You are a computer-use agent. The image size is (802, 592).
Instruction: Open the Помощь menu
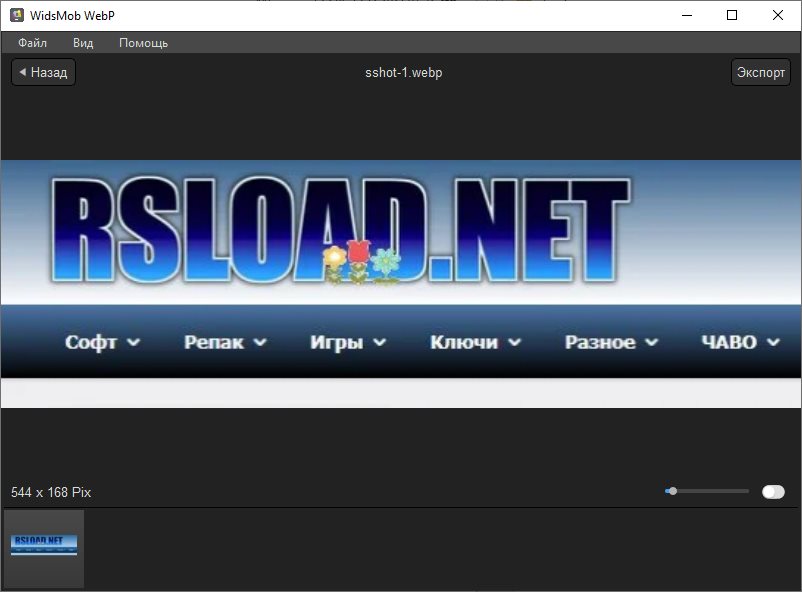click(x=143, y=43)
